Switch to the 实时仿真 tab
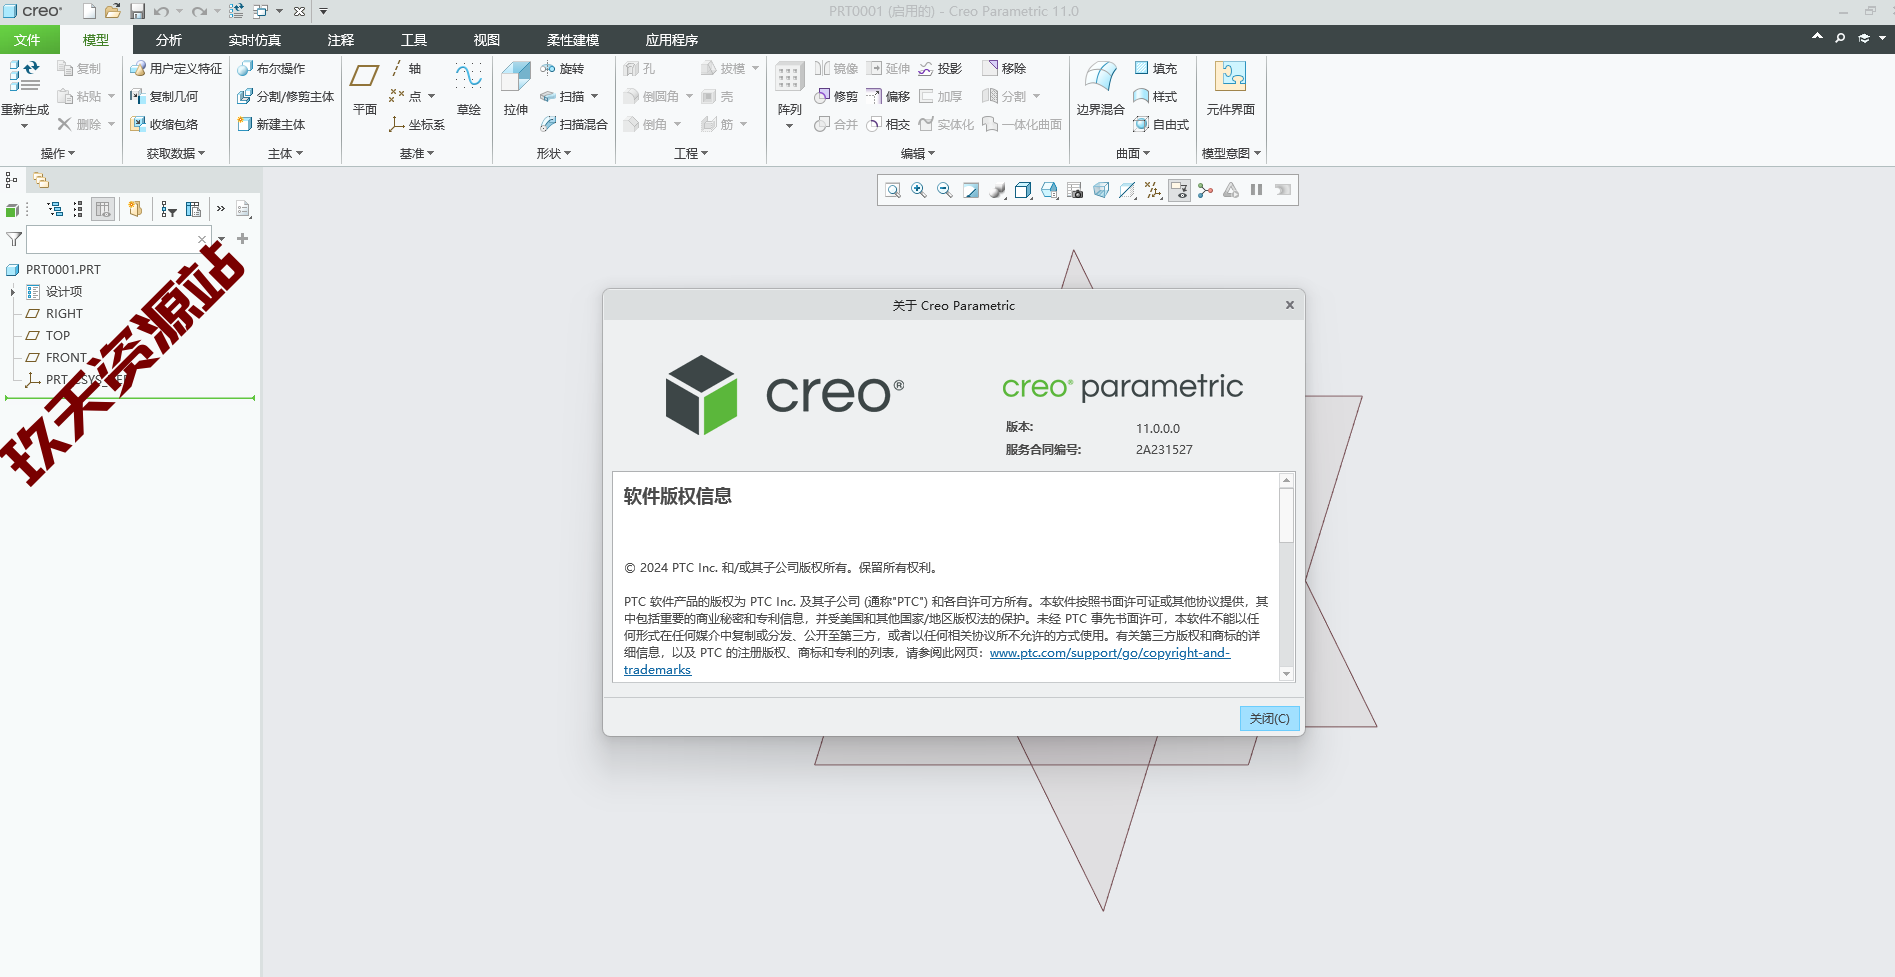This screenshot has width=1895, height=977. coord(254,40)
